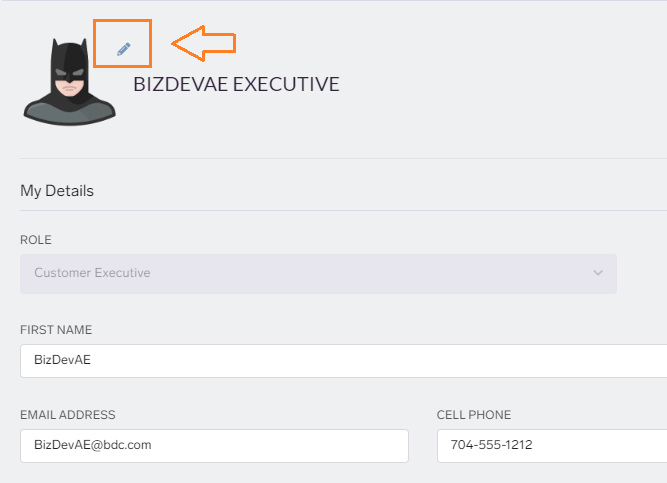Expand the Role dropdown chevron
Image resolution: width=667 pixels, height=483 pixels.
[x=598, y=273]
